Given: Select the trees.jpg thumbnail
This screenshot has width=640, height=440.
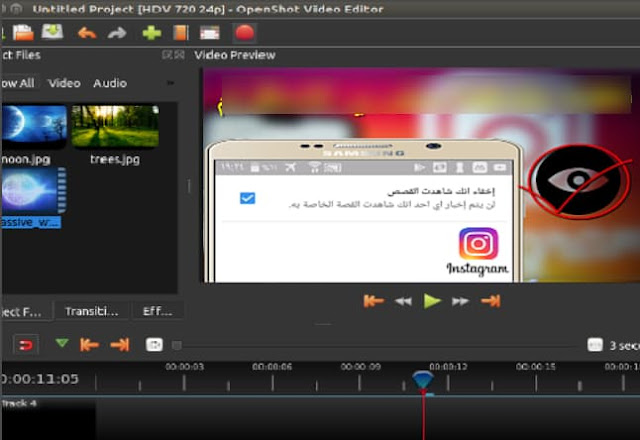Looking at the screenshot, I should point(115,127).
